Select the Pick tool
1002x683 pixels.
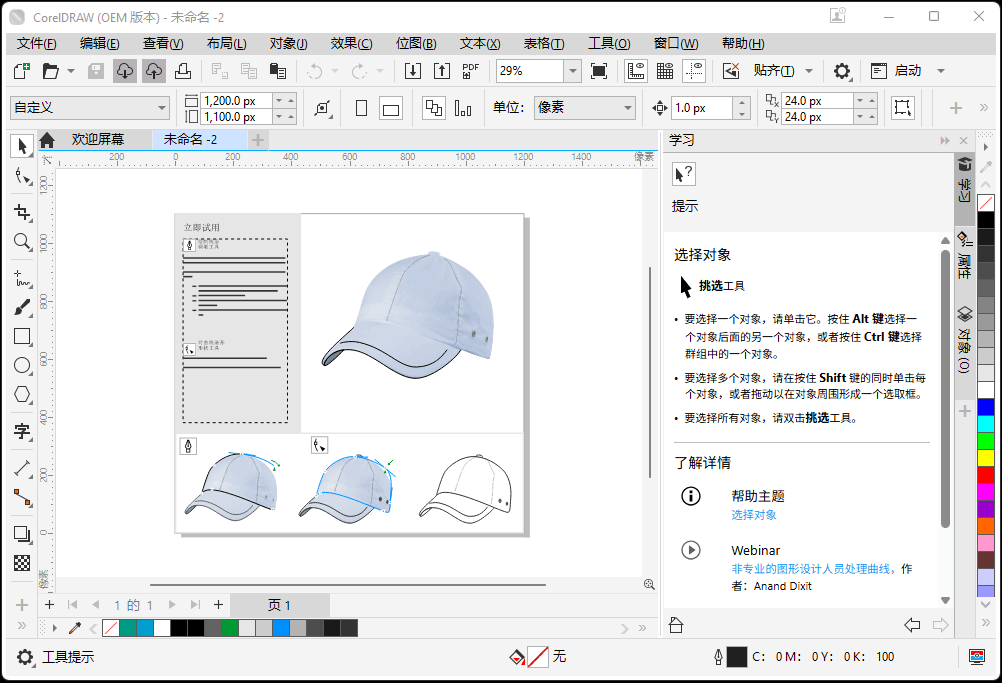(x=22, y=146)
